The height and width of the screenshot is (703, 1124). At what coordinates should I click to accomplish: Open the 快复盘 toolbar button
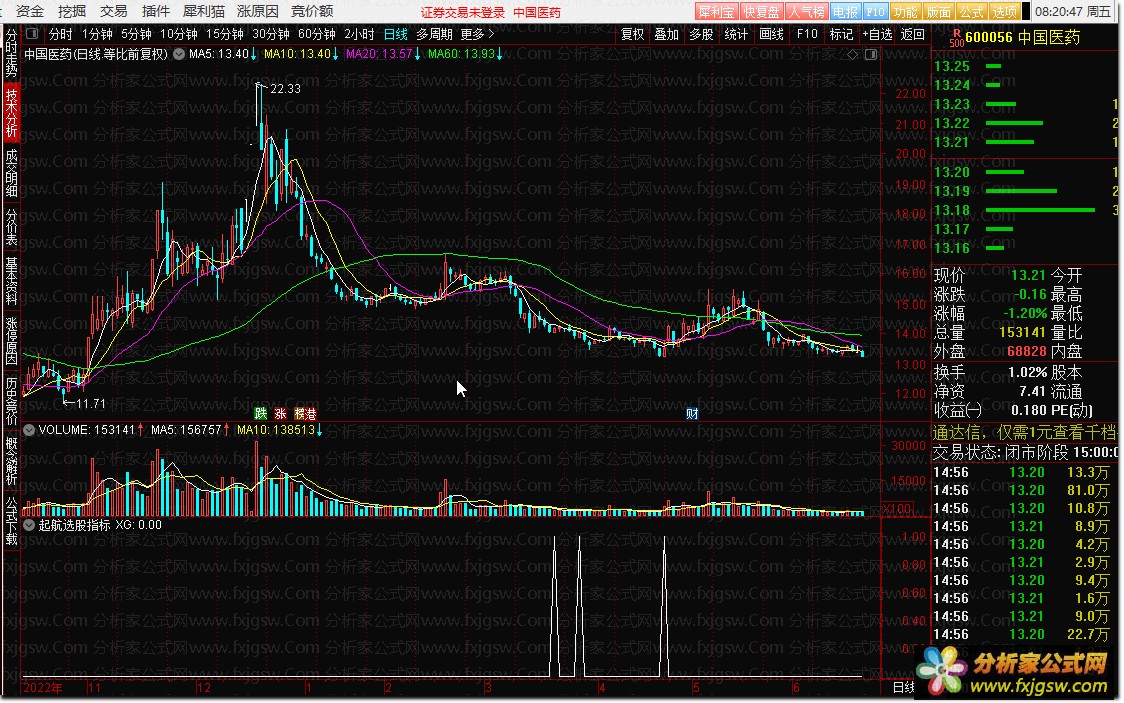(x=761, y=11)
